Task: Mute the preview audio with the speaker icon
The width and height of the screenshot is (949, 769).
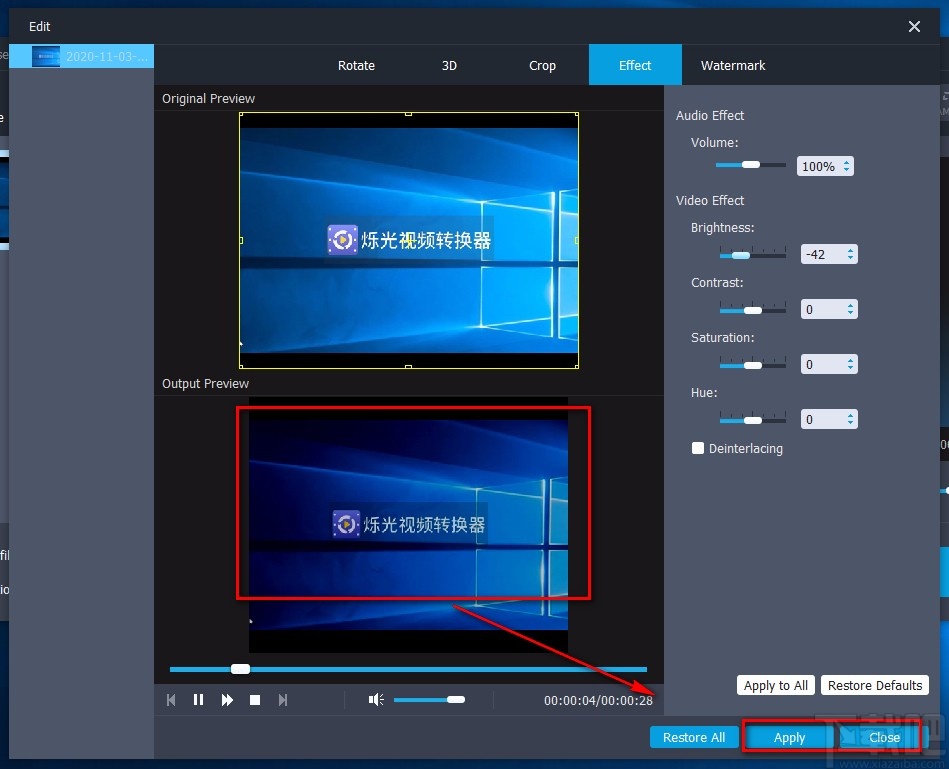Action: pyautogui.click(x=375, y=700)
